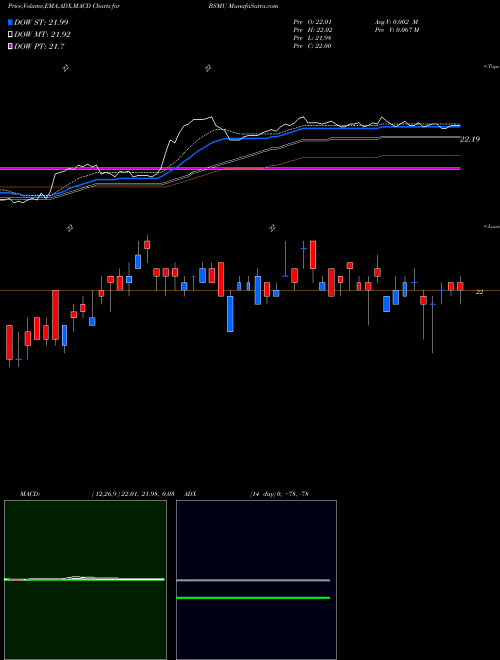Screen dimensions: 500x660
Task: Click the 22 price label beside candlestick chart
Action: click(x=479, y=291)
